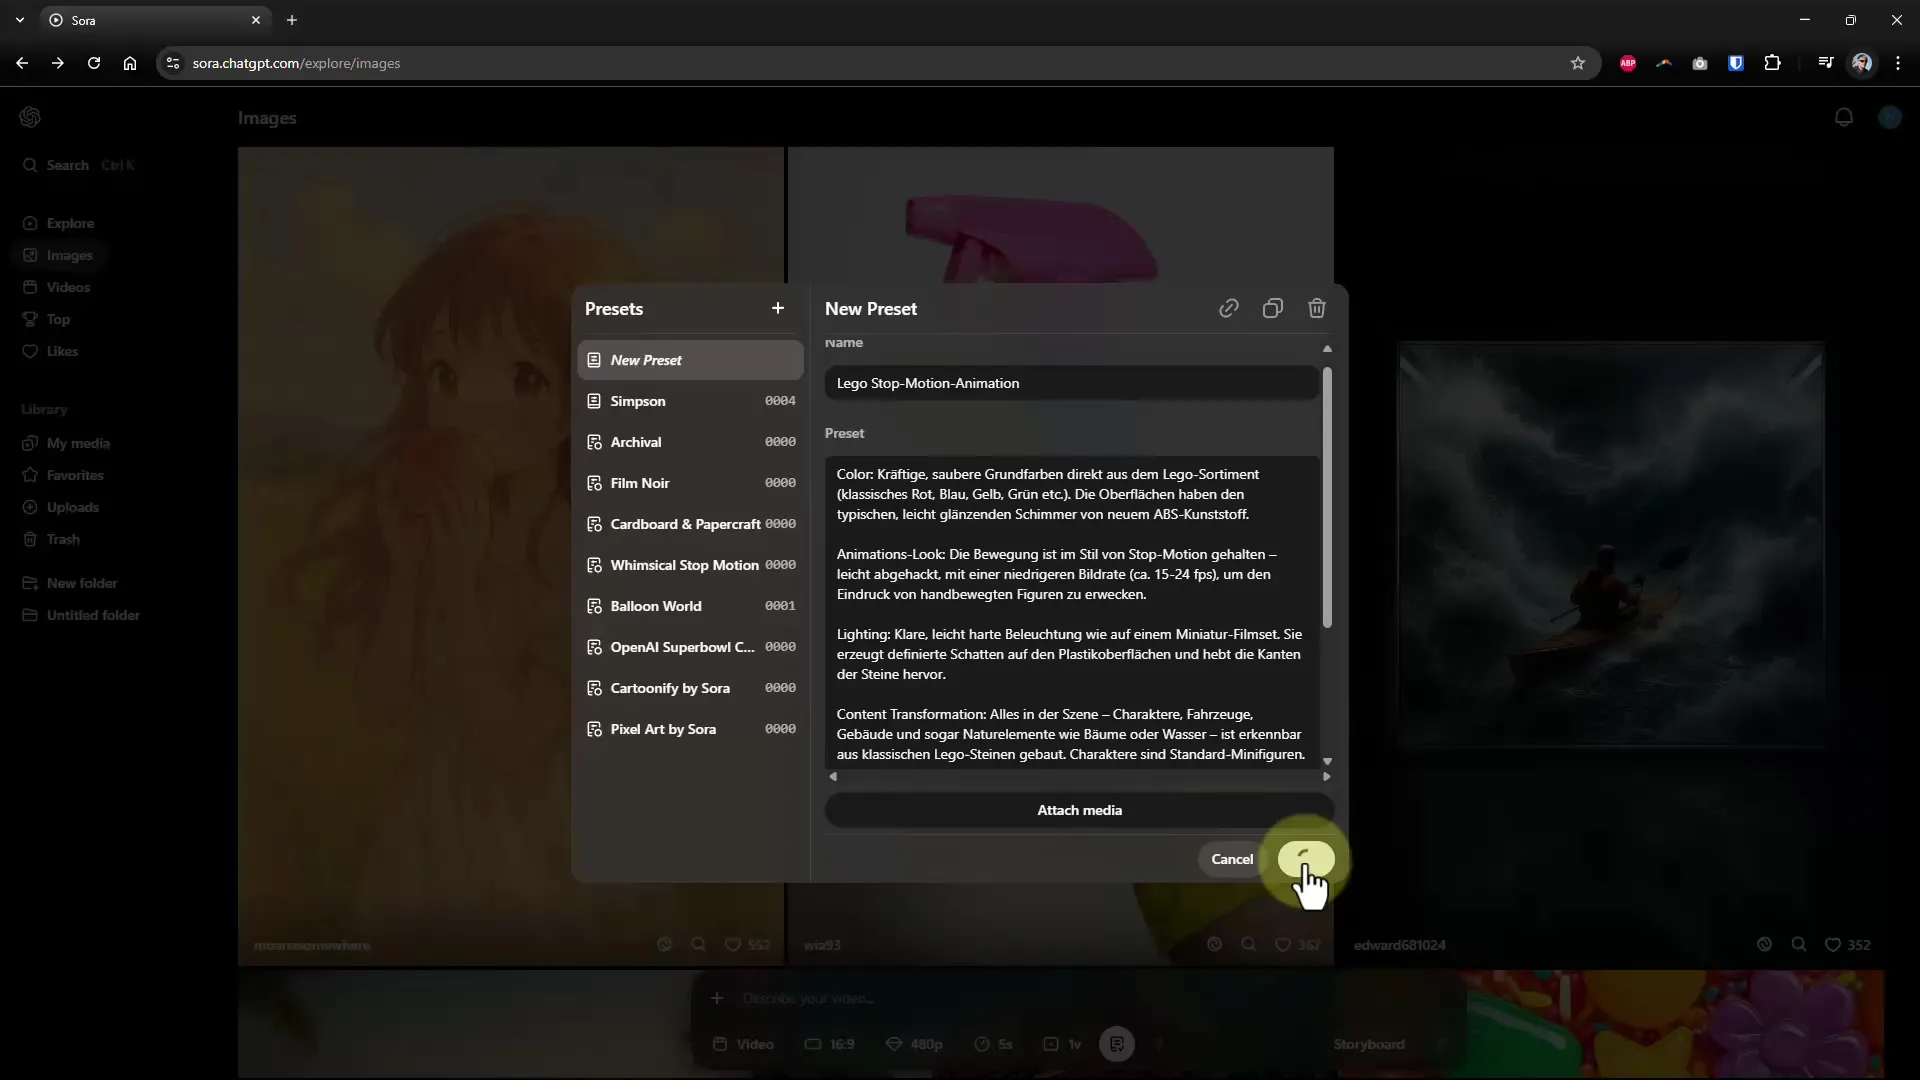Select the Balloon World preset

[x=690, y=606]
